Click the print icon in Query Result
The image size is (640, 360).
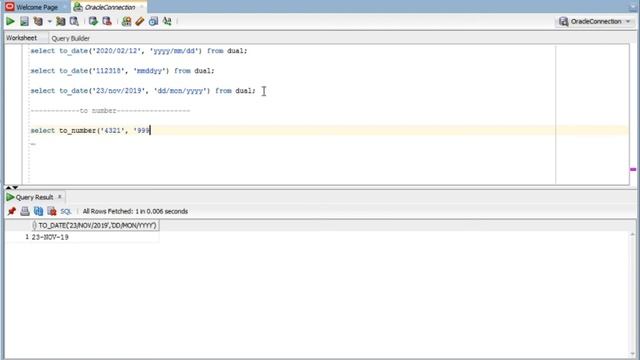pyautogui.click(x=25, y=211)
